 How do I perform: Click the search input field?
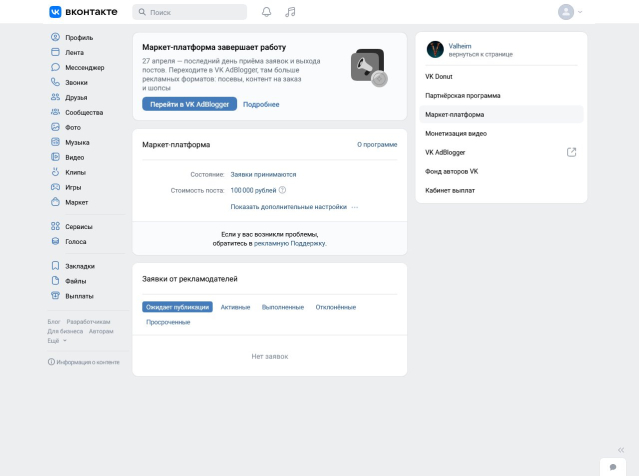click(x=190, y=12)
